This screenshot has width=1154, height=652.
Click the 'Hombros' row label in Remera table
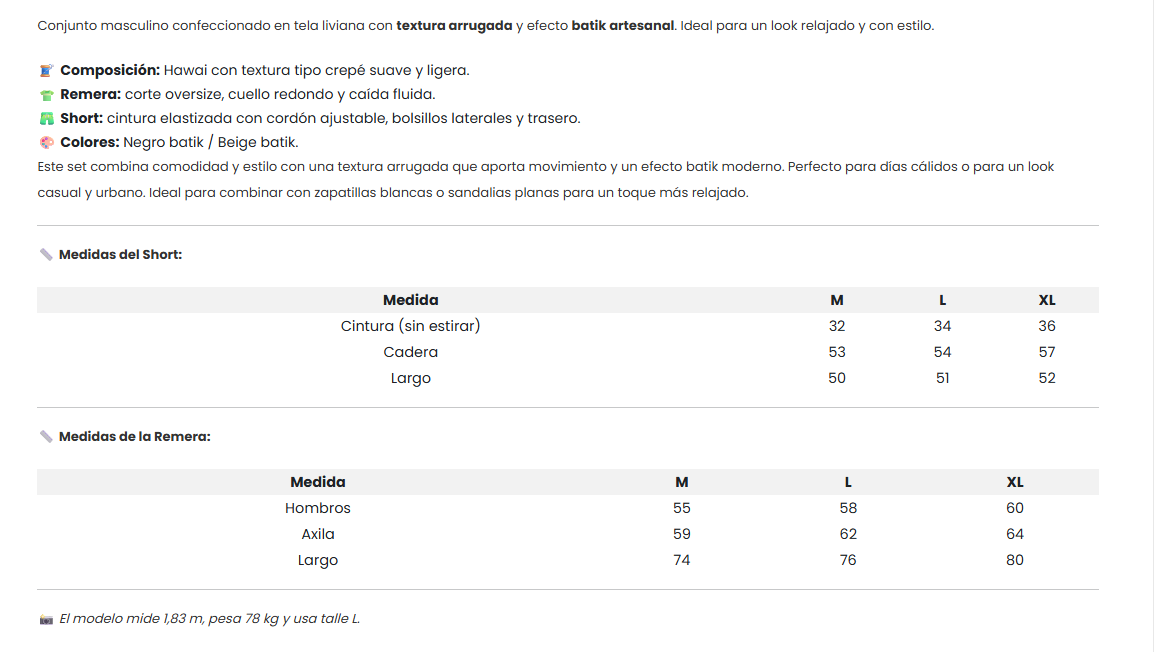pyautogui.click(x=318, y=508)
